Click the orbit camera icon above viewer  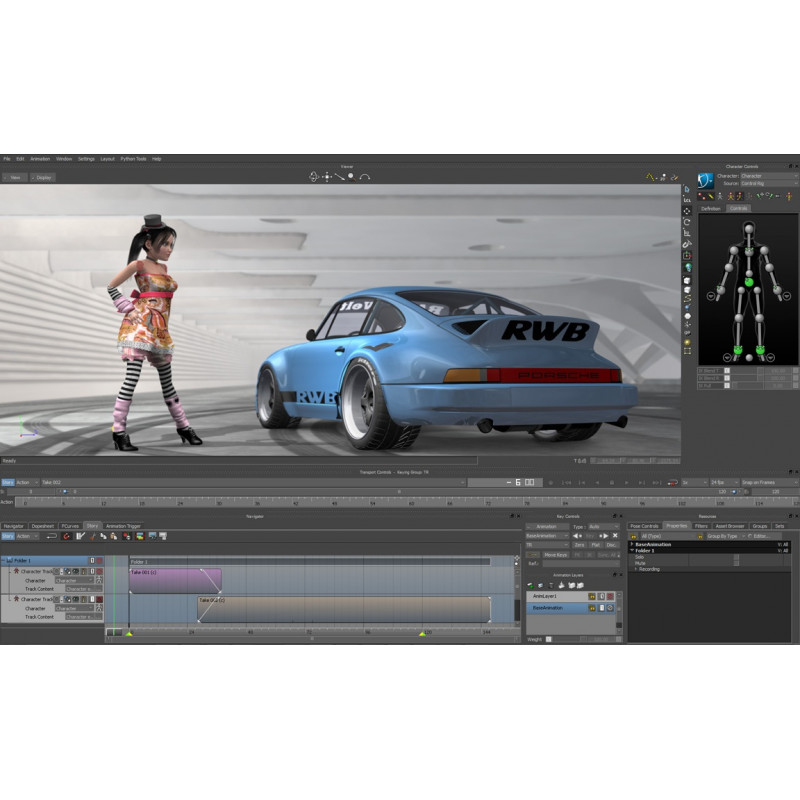tap(314, 177)
